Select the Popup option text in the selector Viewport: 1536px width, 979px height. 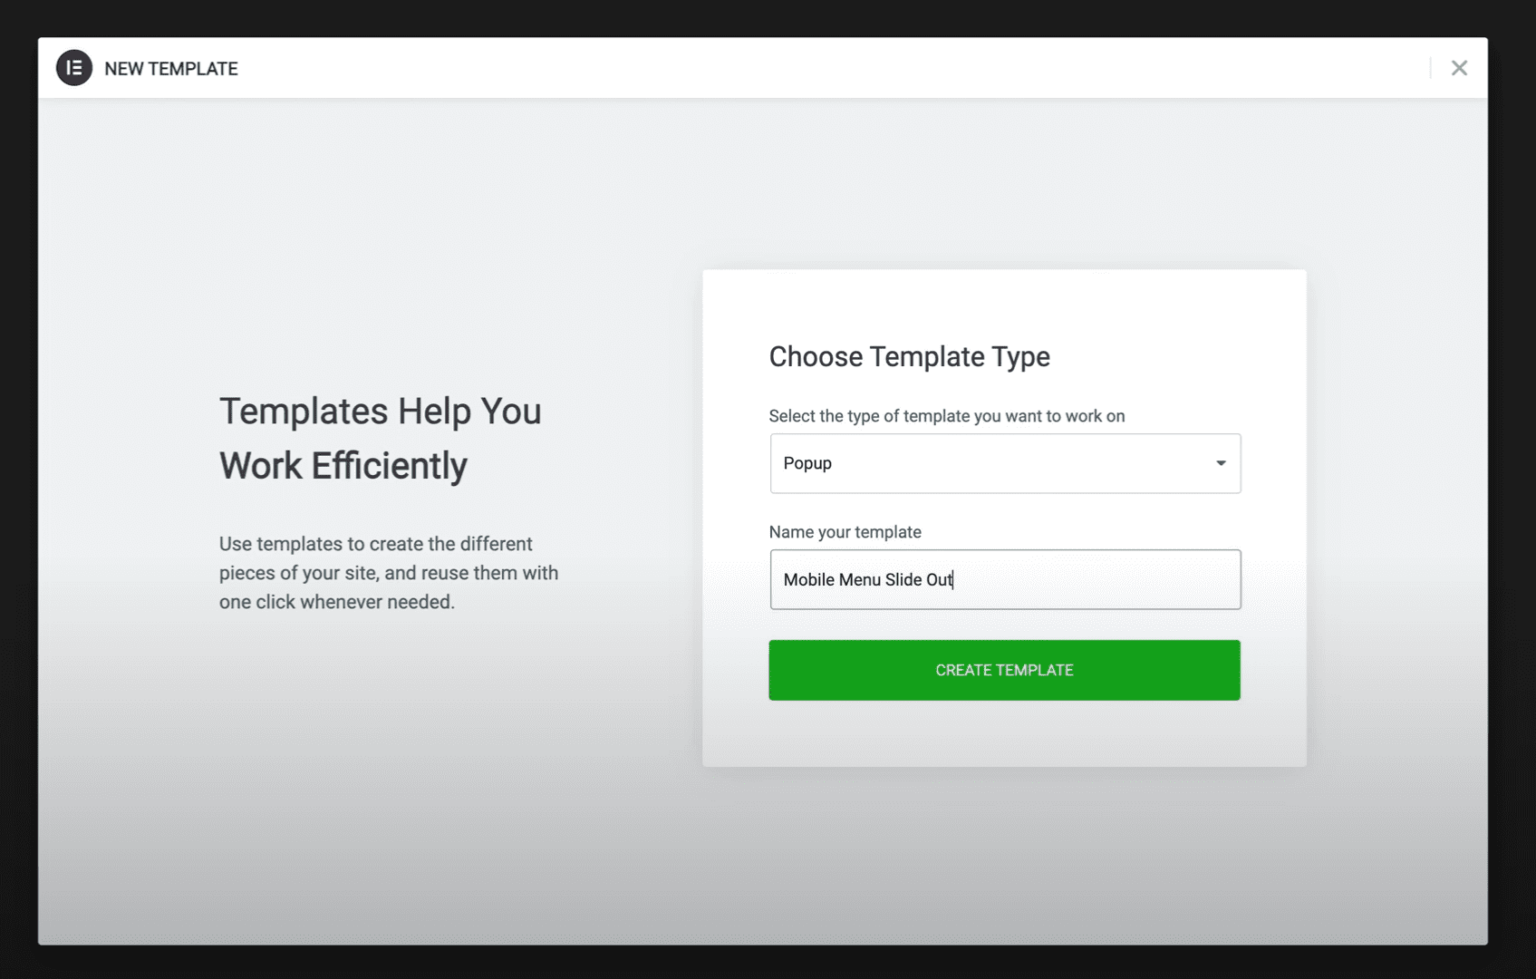click(807, 463)
